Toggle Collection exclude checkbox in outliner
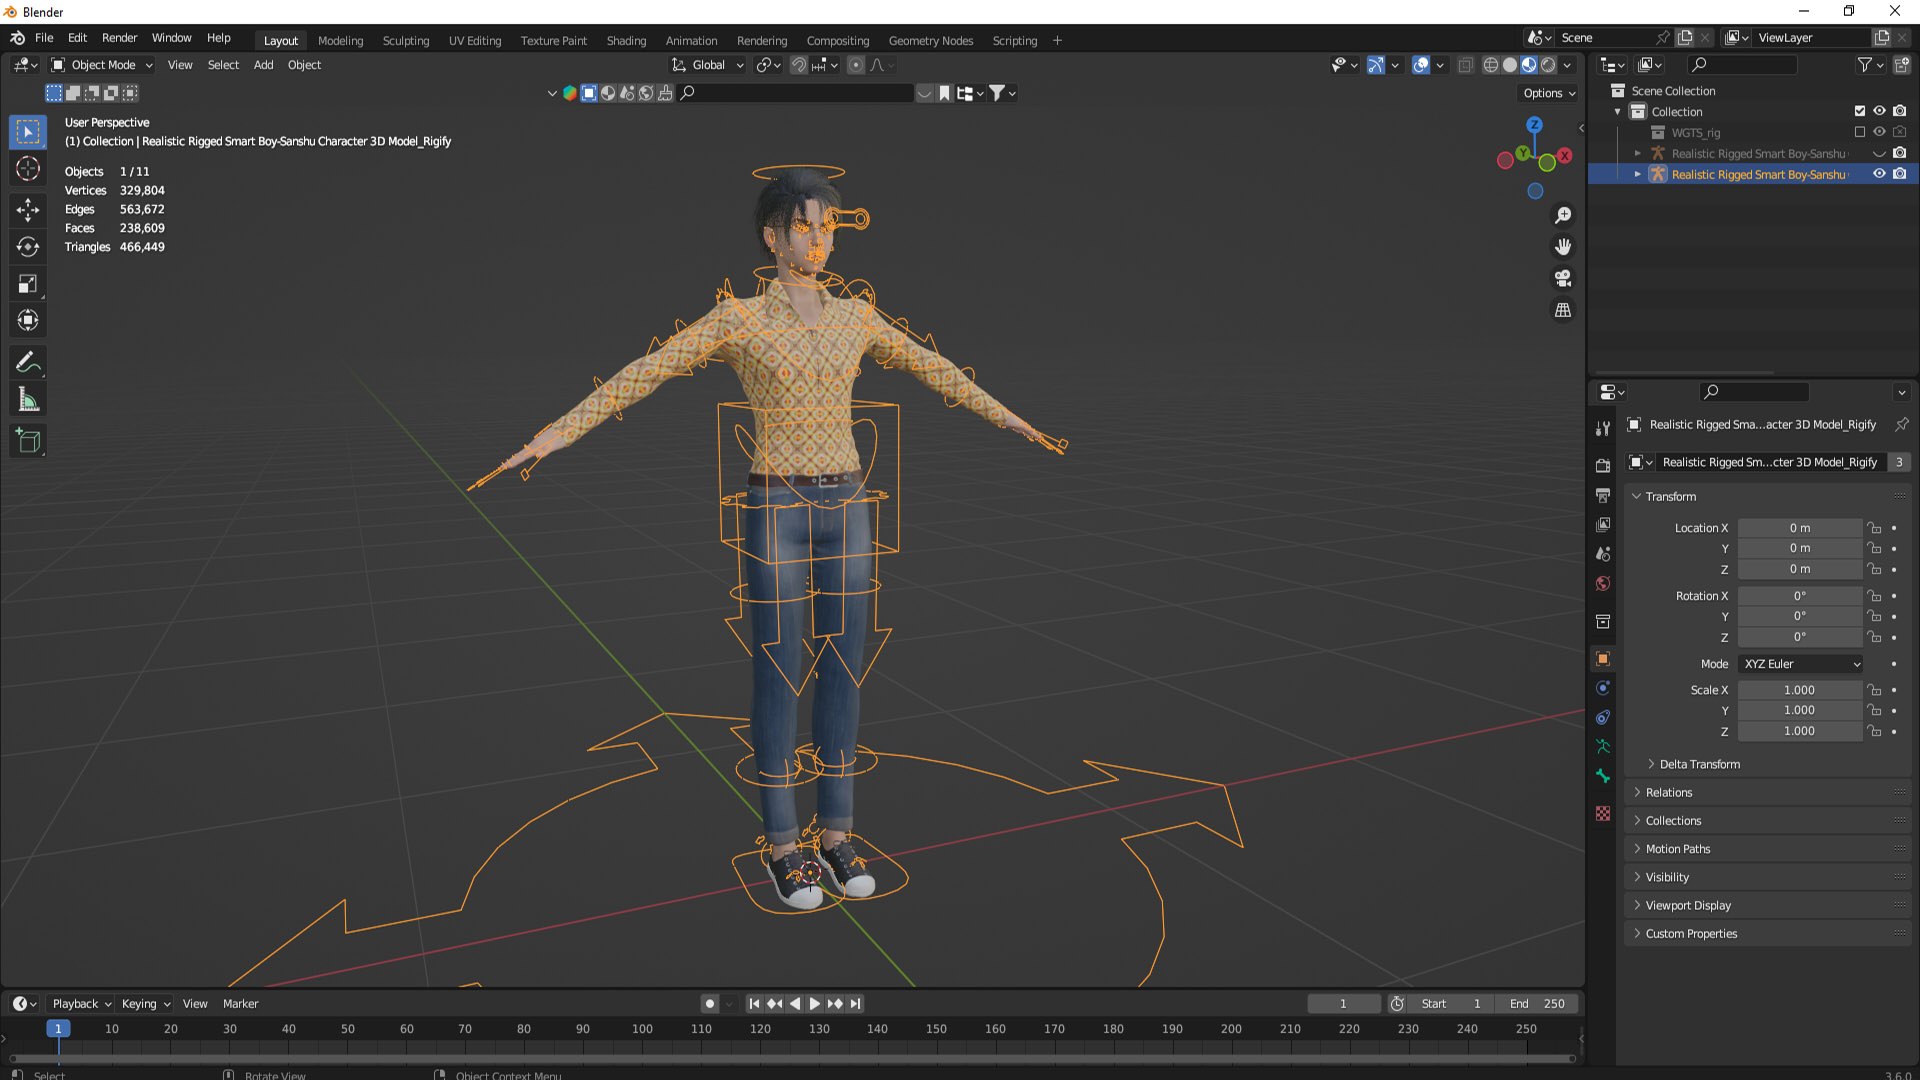Viewport: 1920px width, 1080px height. 1860,111
